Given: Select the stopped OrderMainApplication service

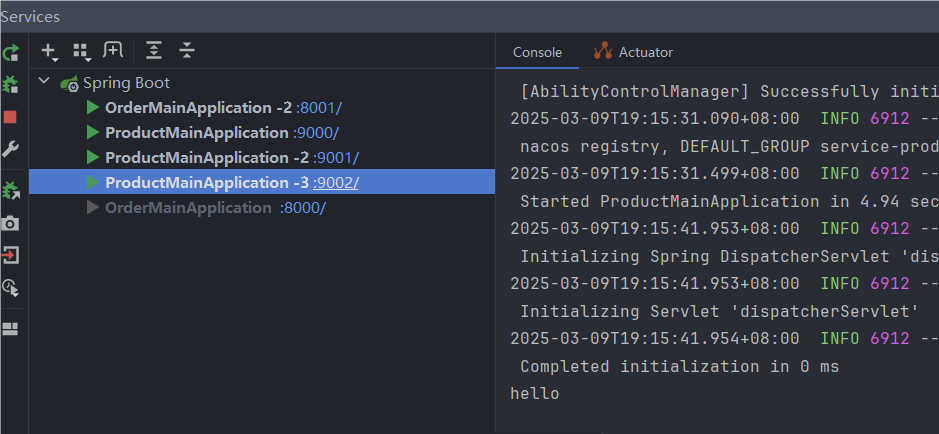Looking at the screenshot, I should click(188, 208).
